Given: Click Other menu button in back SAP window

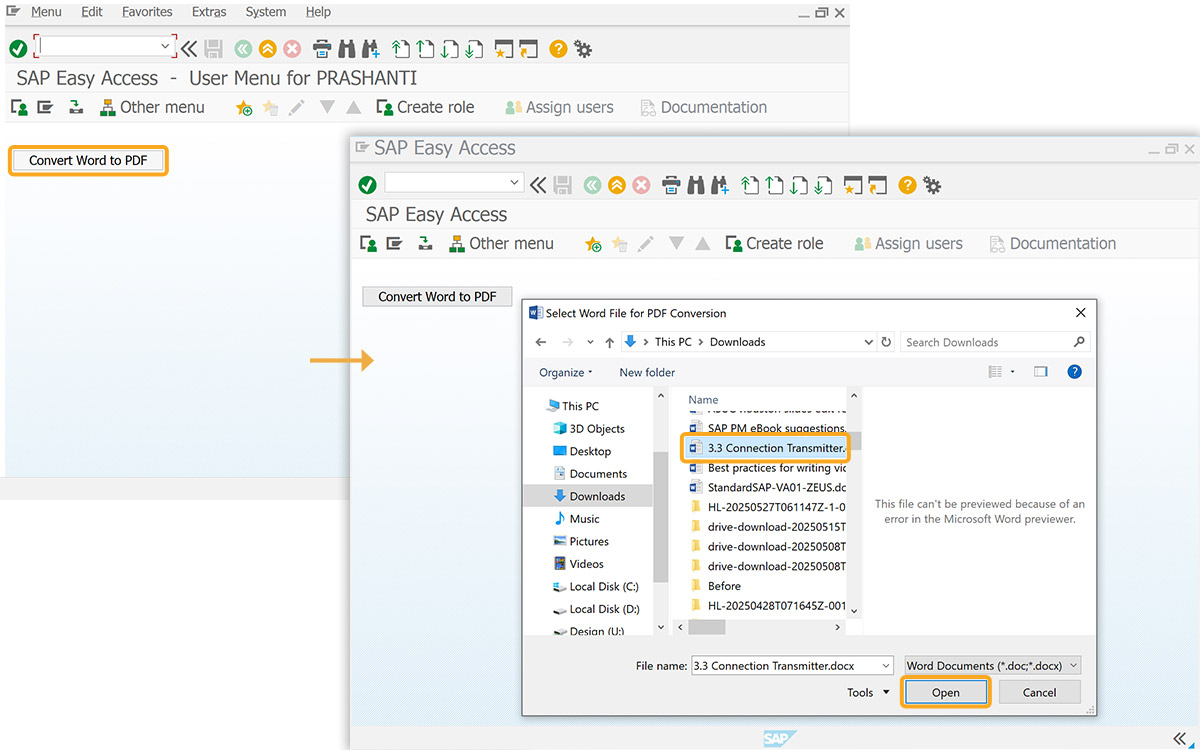Looking at the screenshot, I should (x=152, y=107).
